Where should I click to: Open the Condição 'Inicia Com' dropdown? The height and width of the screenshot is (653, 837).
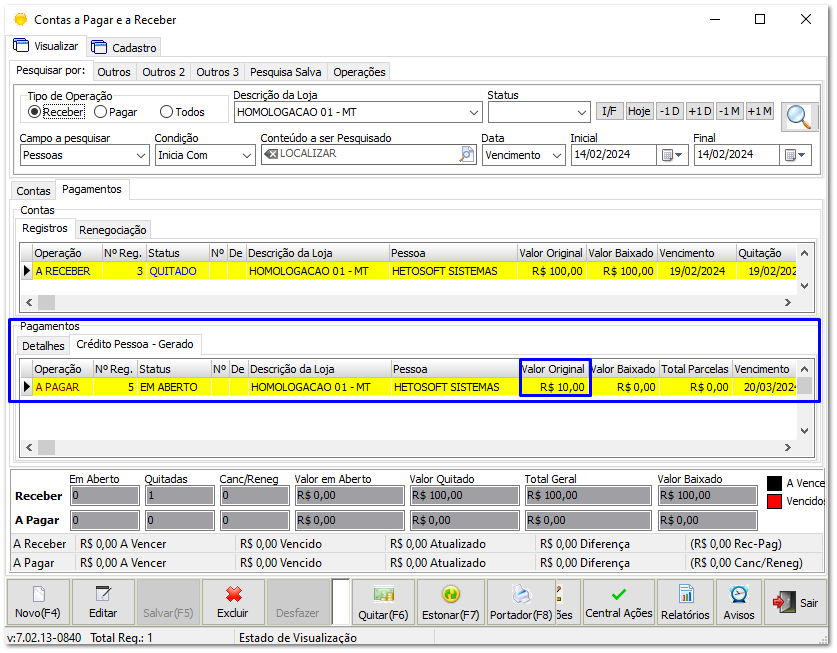(247, 156)
